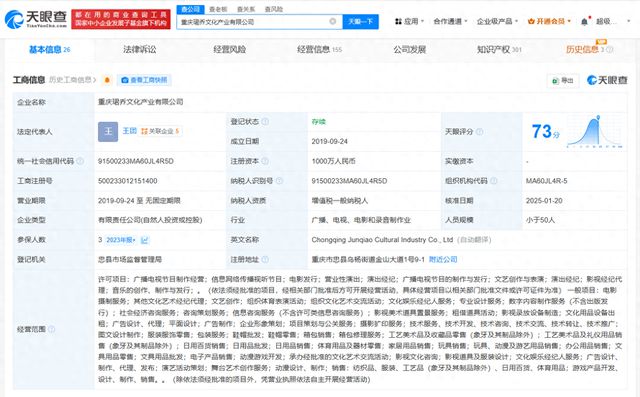This screenshot has width=640, height=397.
Task: Select the 查风险 search tab
Action: 273,9
